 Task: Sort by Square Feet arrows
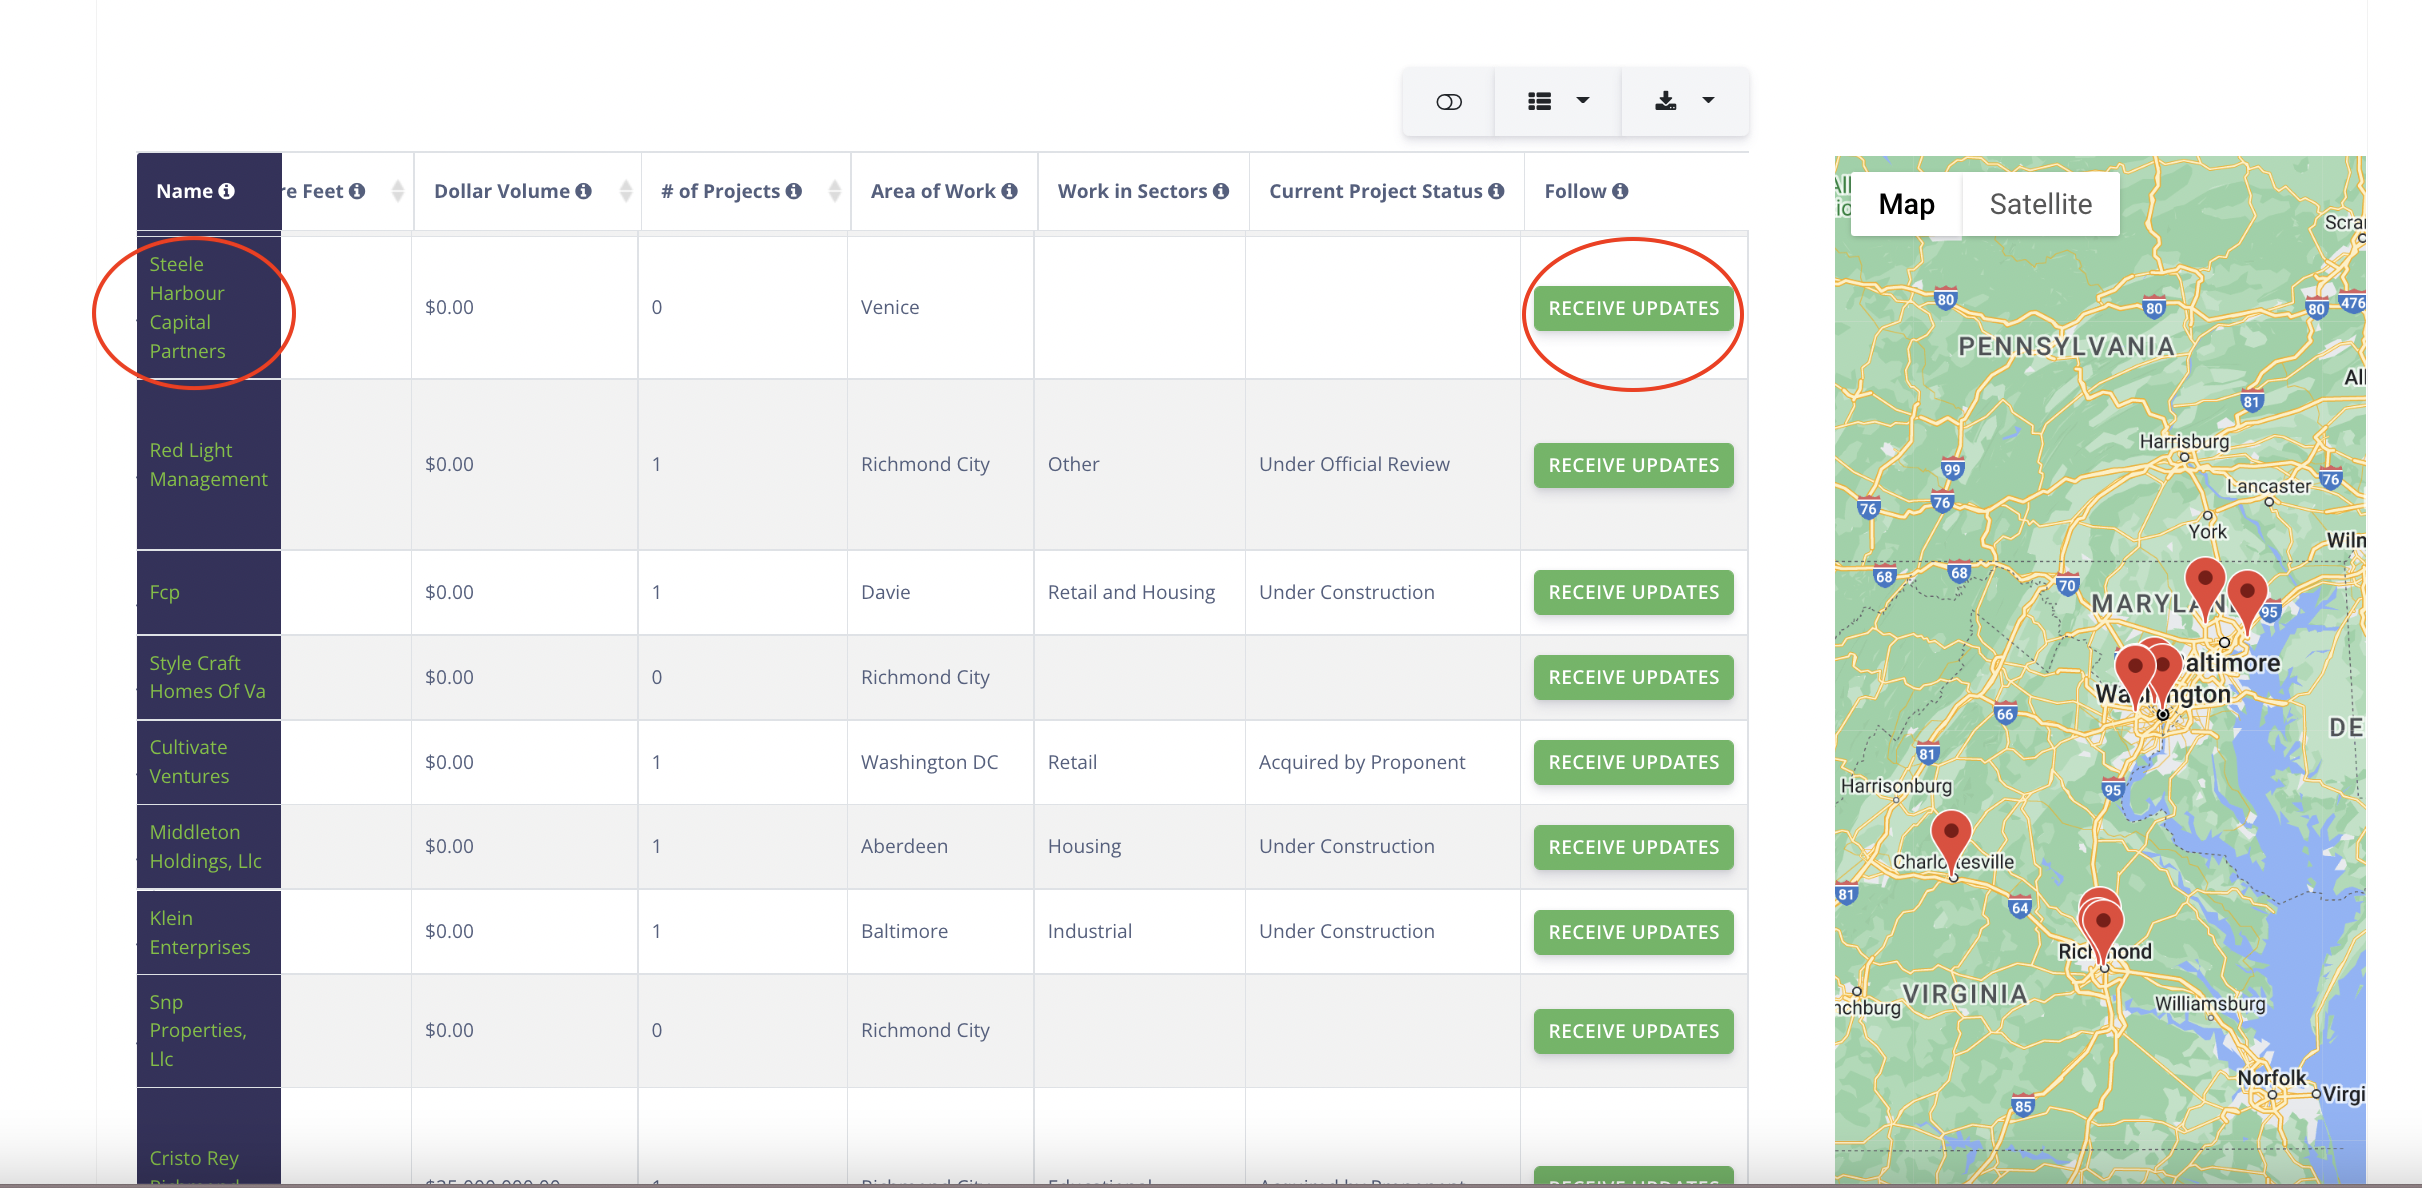(x=398, y=191)
